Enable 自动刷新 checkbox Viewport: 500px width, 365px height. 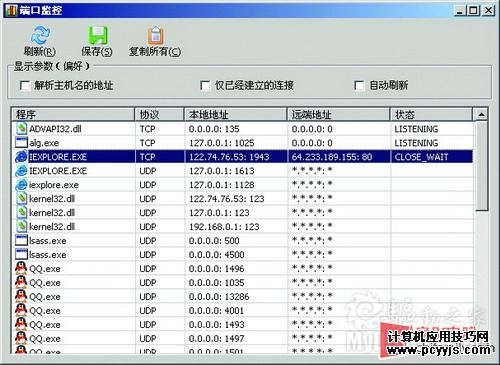pyautogui.click(x=359, y=86)
